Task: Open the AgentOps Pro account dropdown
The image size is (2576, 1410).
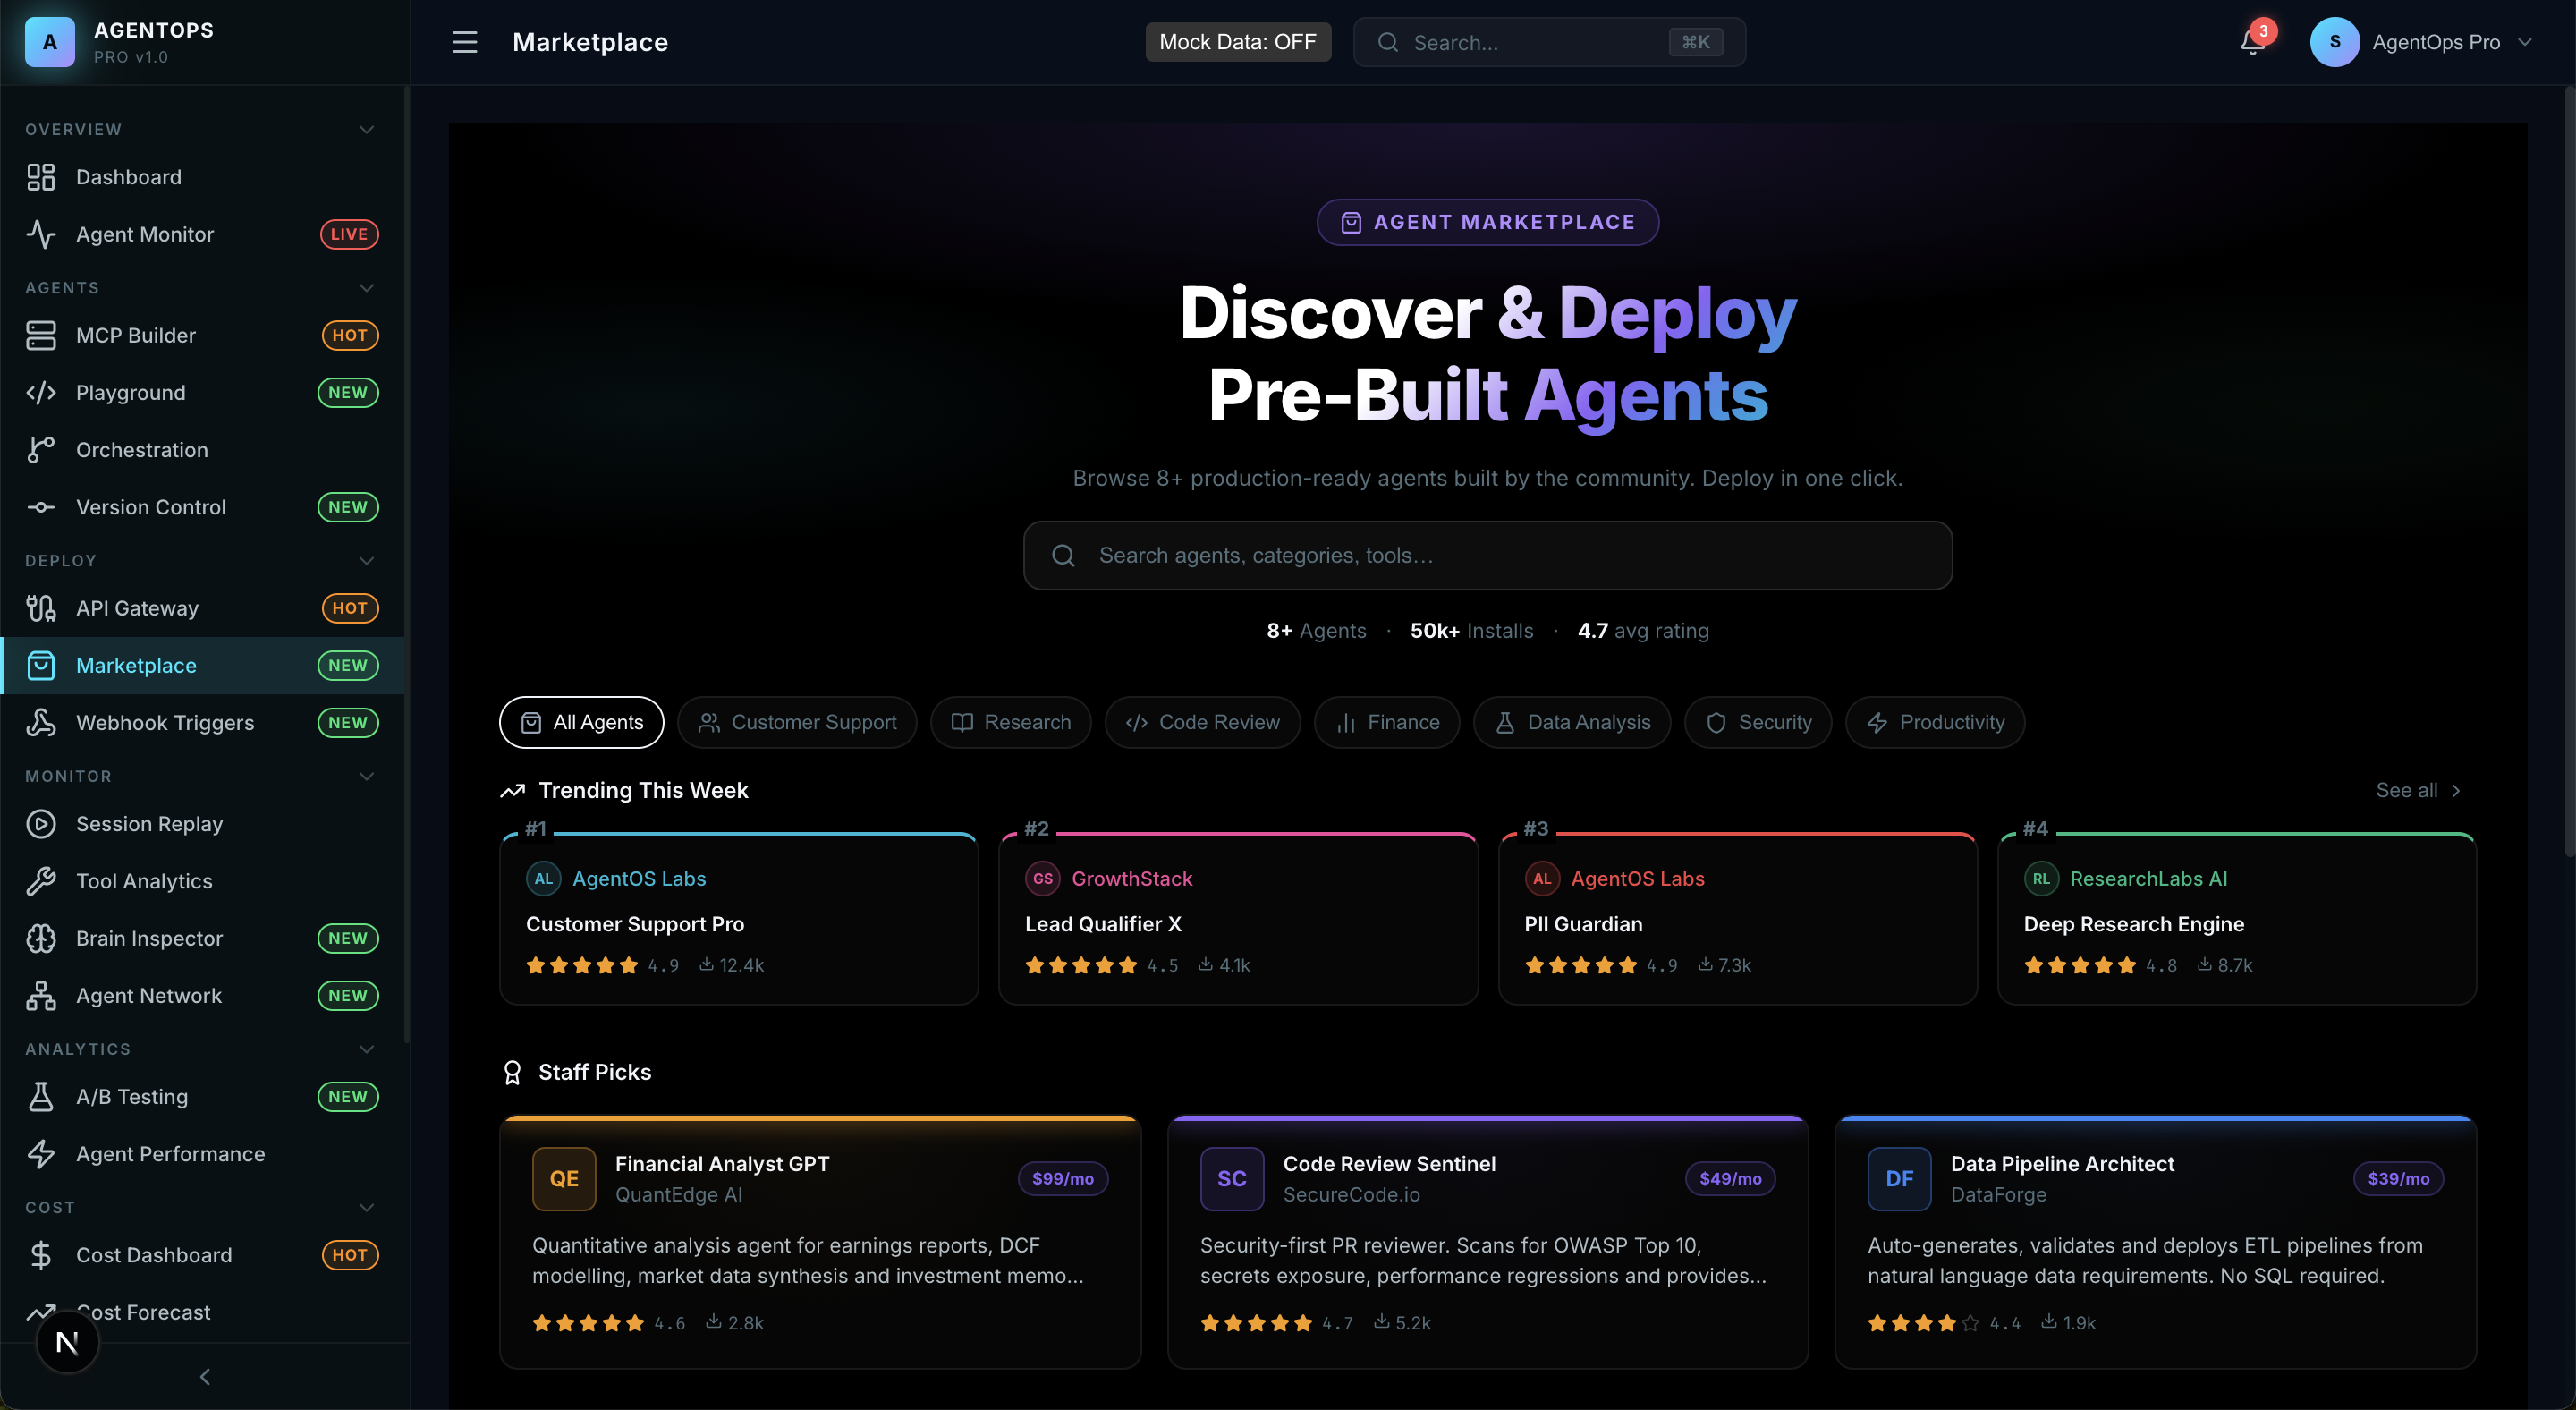Action: (2420, 42)
